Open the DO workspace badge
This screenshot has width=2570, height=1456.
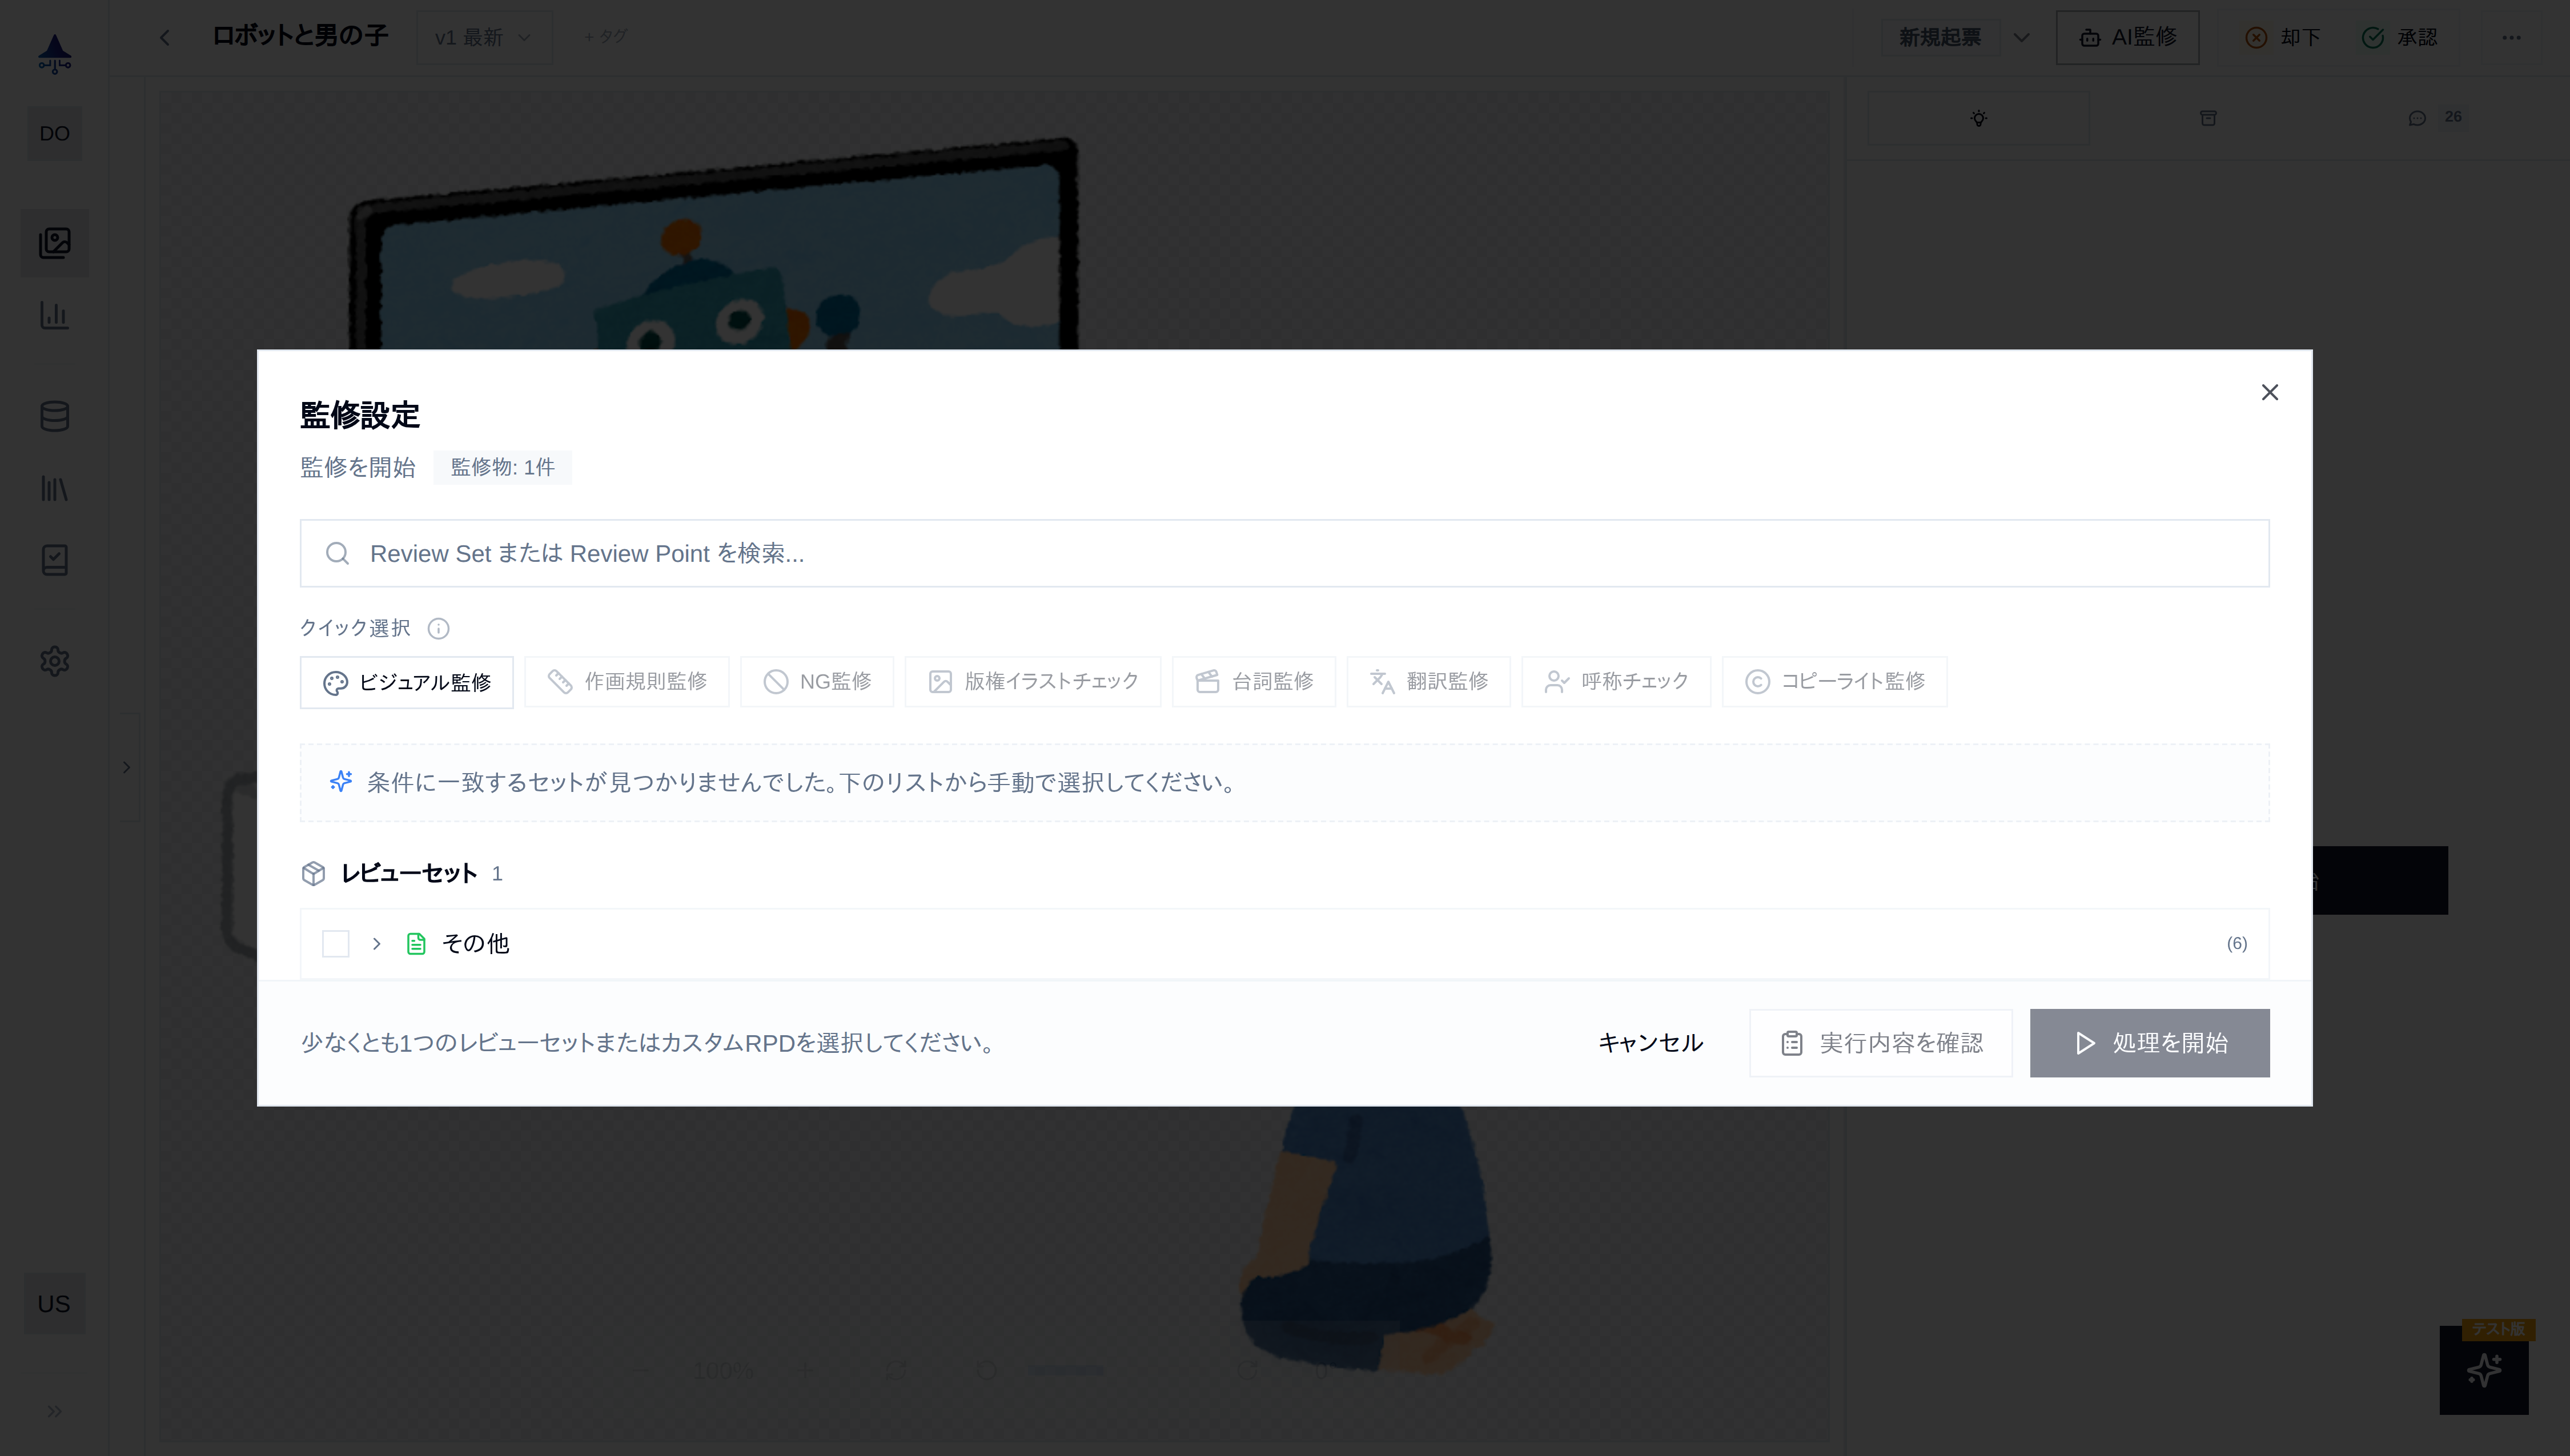[x=54, y=134]
